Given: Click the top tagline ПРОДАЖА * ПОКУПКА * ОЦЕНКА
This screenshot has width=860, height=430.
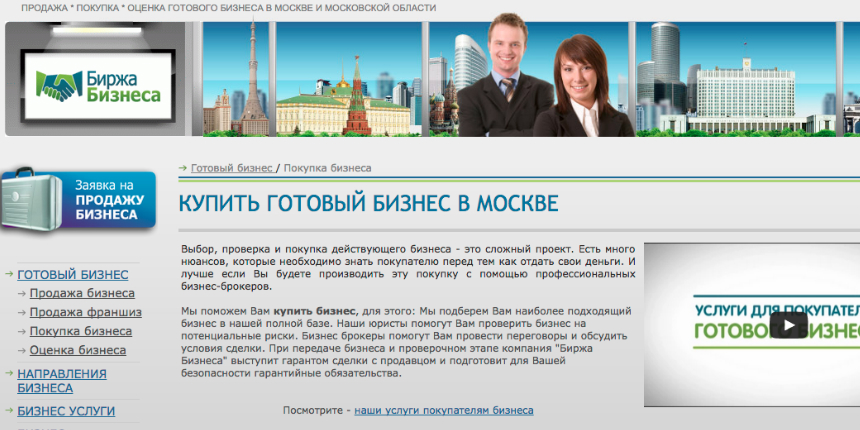Looking at the screenshot, I should [x=229, y=8].
